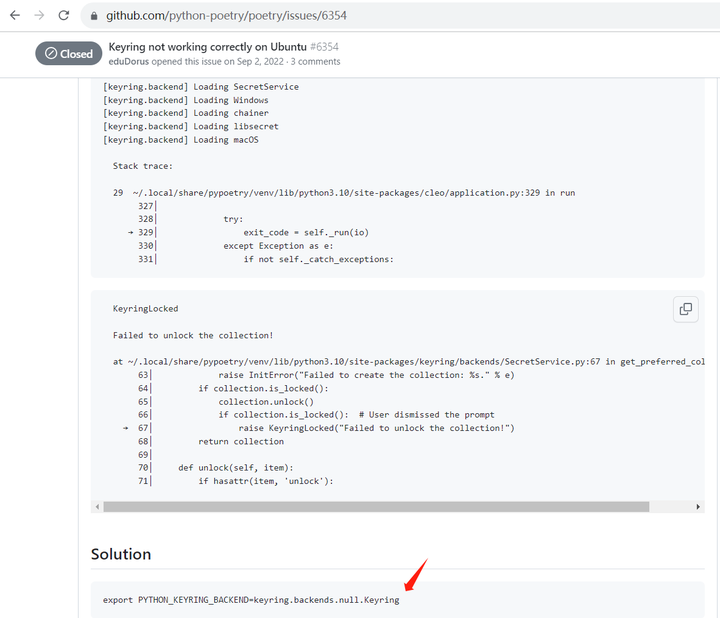Click the 'except Exception as e:' line
720x618 pixels.
click(x=278, y=246)
